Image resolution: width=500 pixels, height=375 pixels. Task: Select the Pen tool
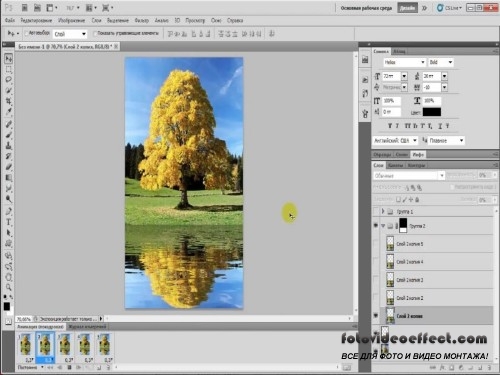point(9,211)
